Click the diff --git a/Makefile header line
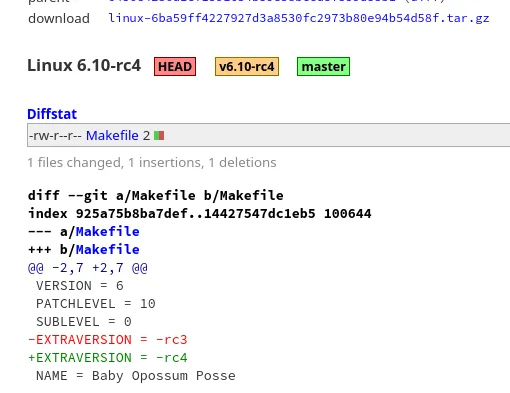The width and height of the screenshot is (510, 393). [156, 195]
